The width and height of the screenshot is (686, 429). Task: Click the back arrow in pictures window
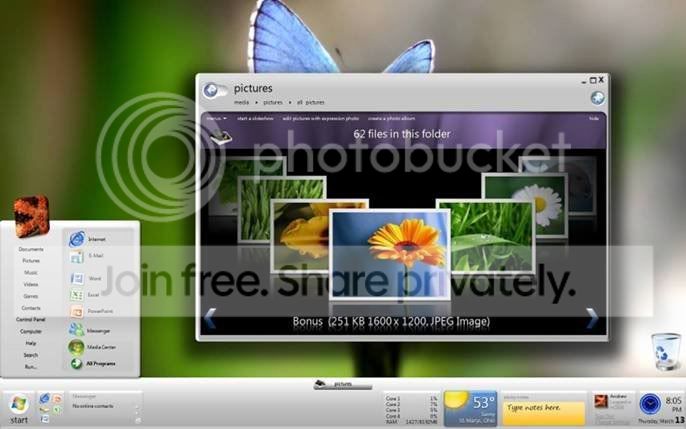tap(211, 91)
